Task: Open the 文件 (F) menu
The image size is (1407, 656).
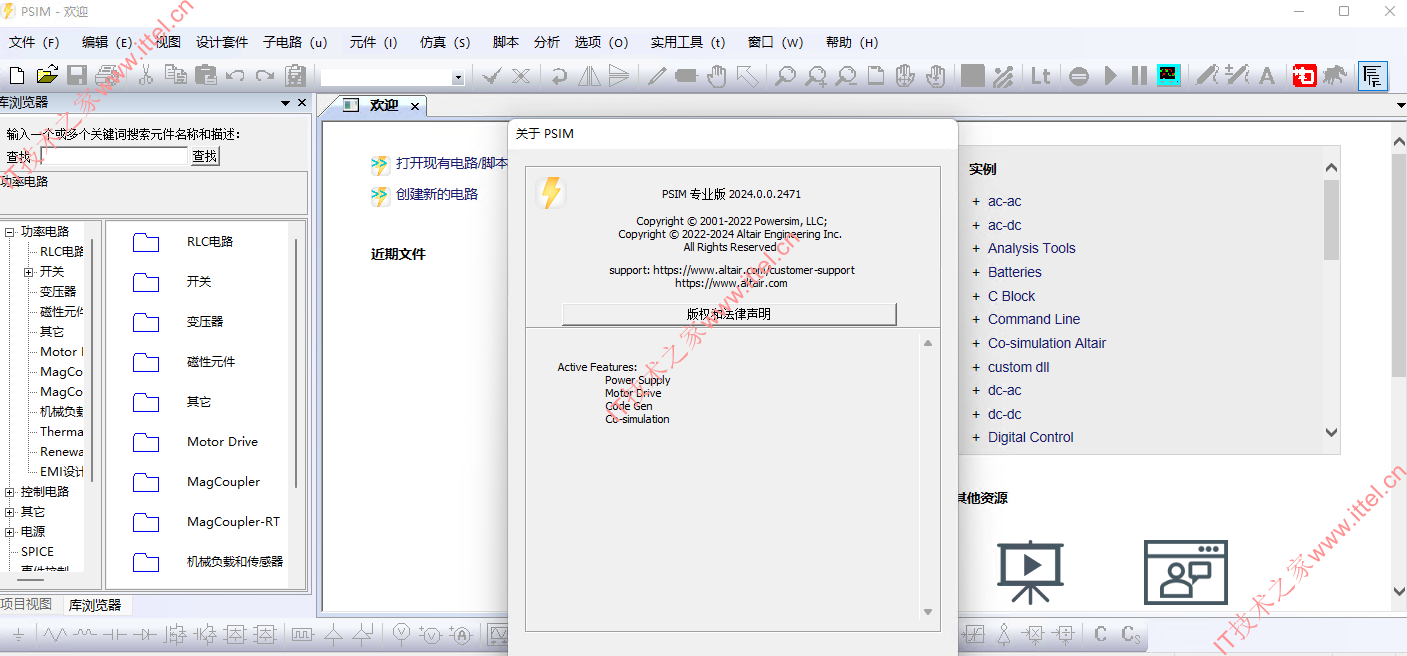Action: 34,42
